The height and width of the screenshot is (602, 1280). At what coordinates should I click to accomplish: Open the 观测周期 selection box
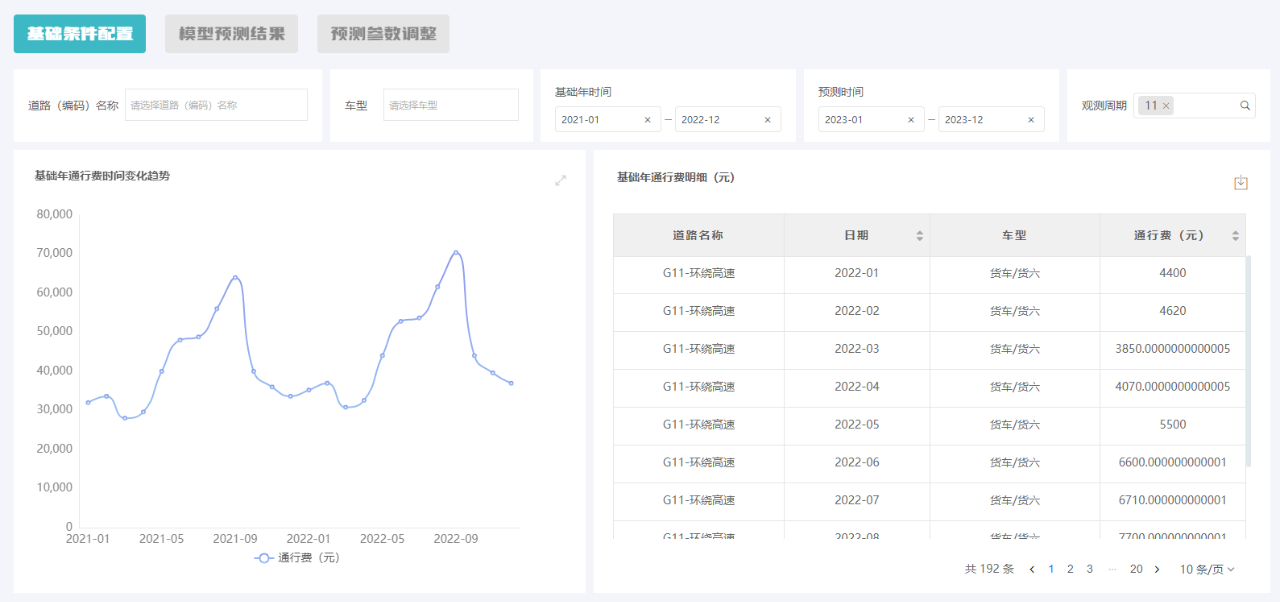[x=1194, y=105]
